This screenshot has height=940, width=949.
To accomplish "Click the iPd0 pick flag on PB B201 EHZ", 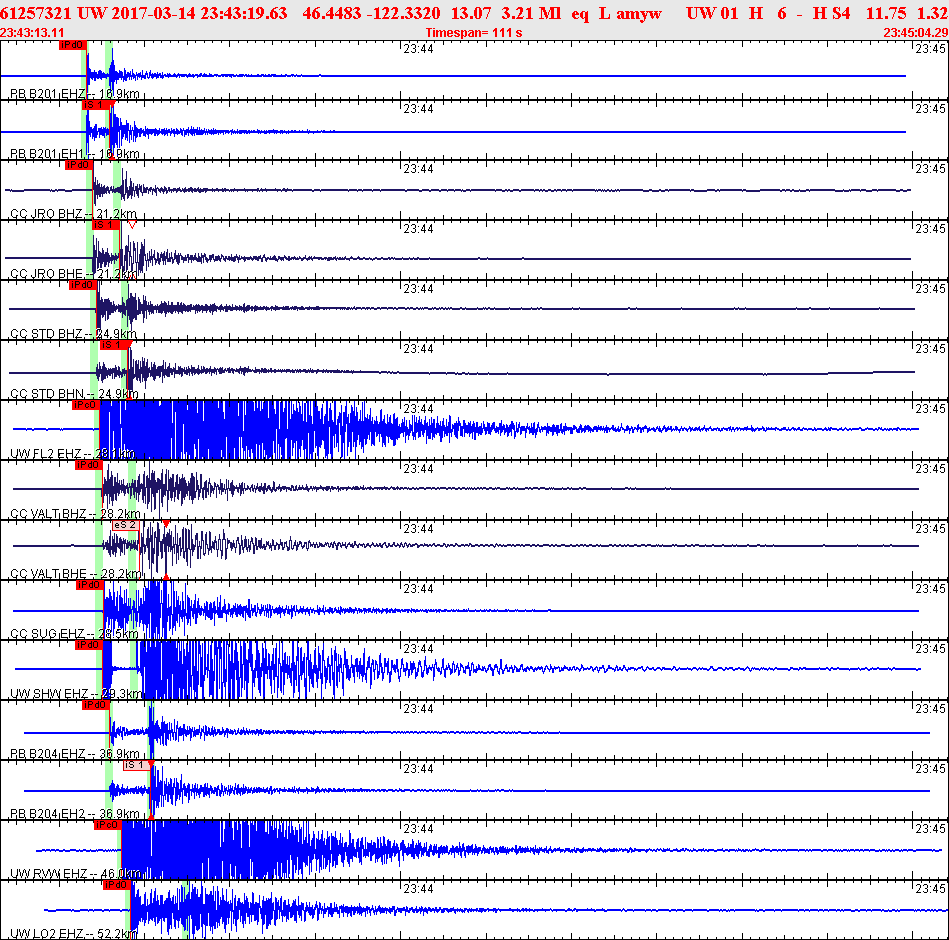I will coord(72,45).
